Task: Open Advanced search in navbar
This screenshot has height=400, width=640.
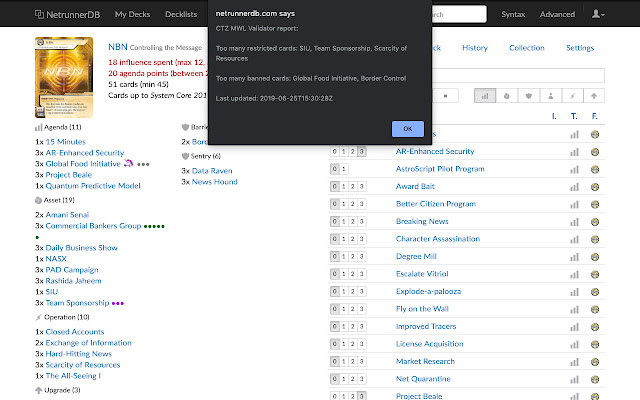Action: [557, 14]
